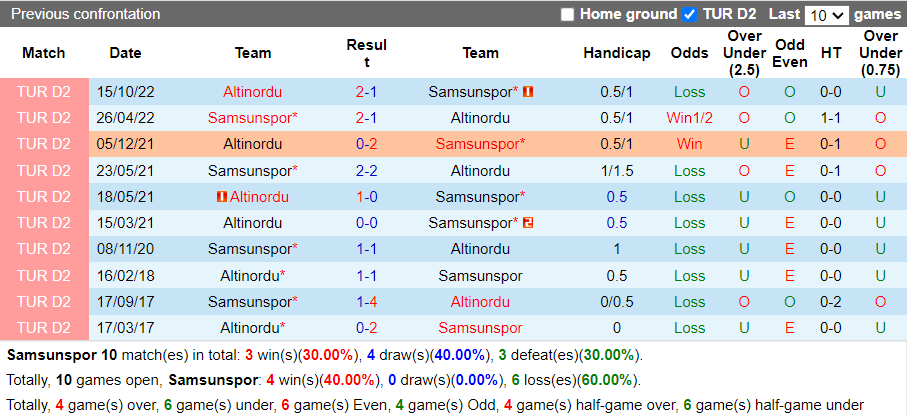Click the 1-1 HT score on 26/04/22 row

click(x=831, y=118)
